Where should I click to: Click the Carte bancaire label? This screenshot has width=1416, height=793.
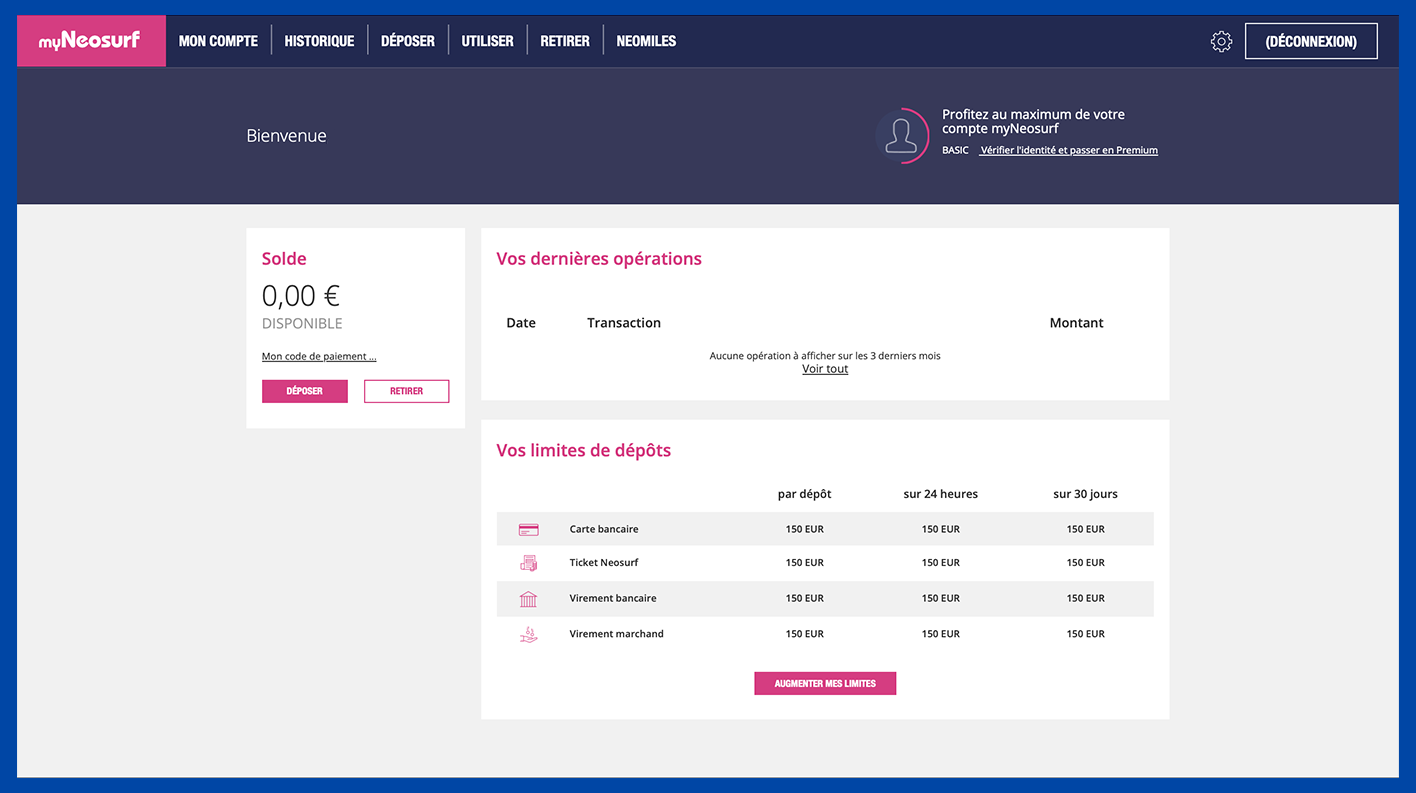604,529
